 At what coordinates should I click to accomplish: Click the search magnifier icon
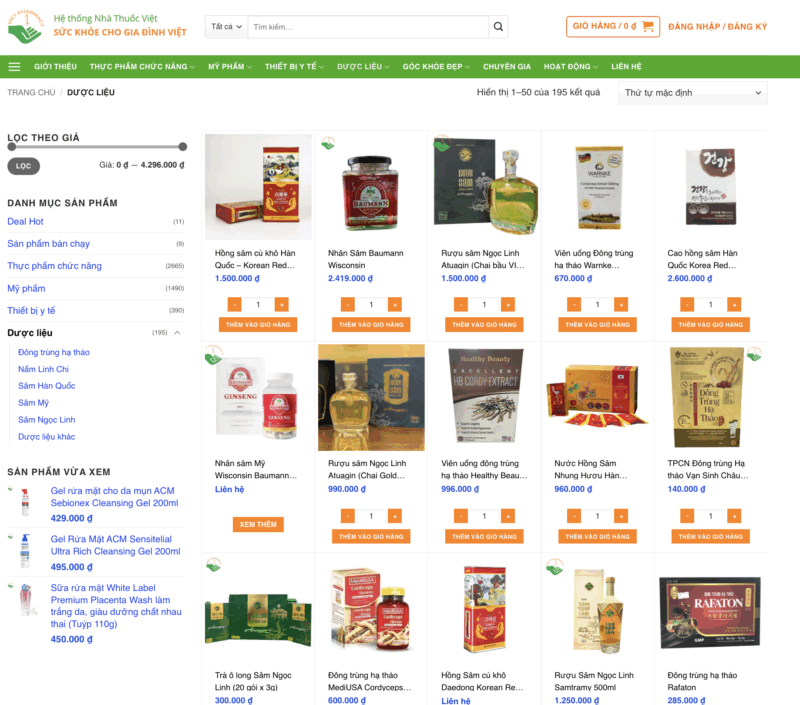498,27
